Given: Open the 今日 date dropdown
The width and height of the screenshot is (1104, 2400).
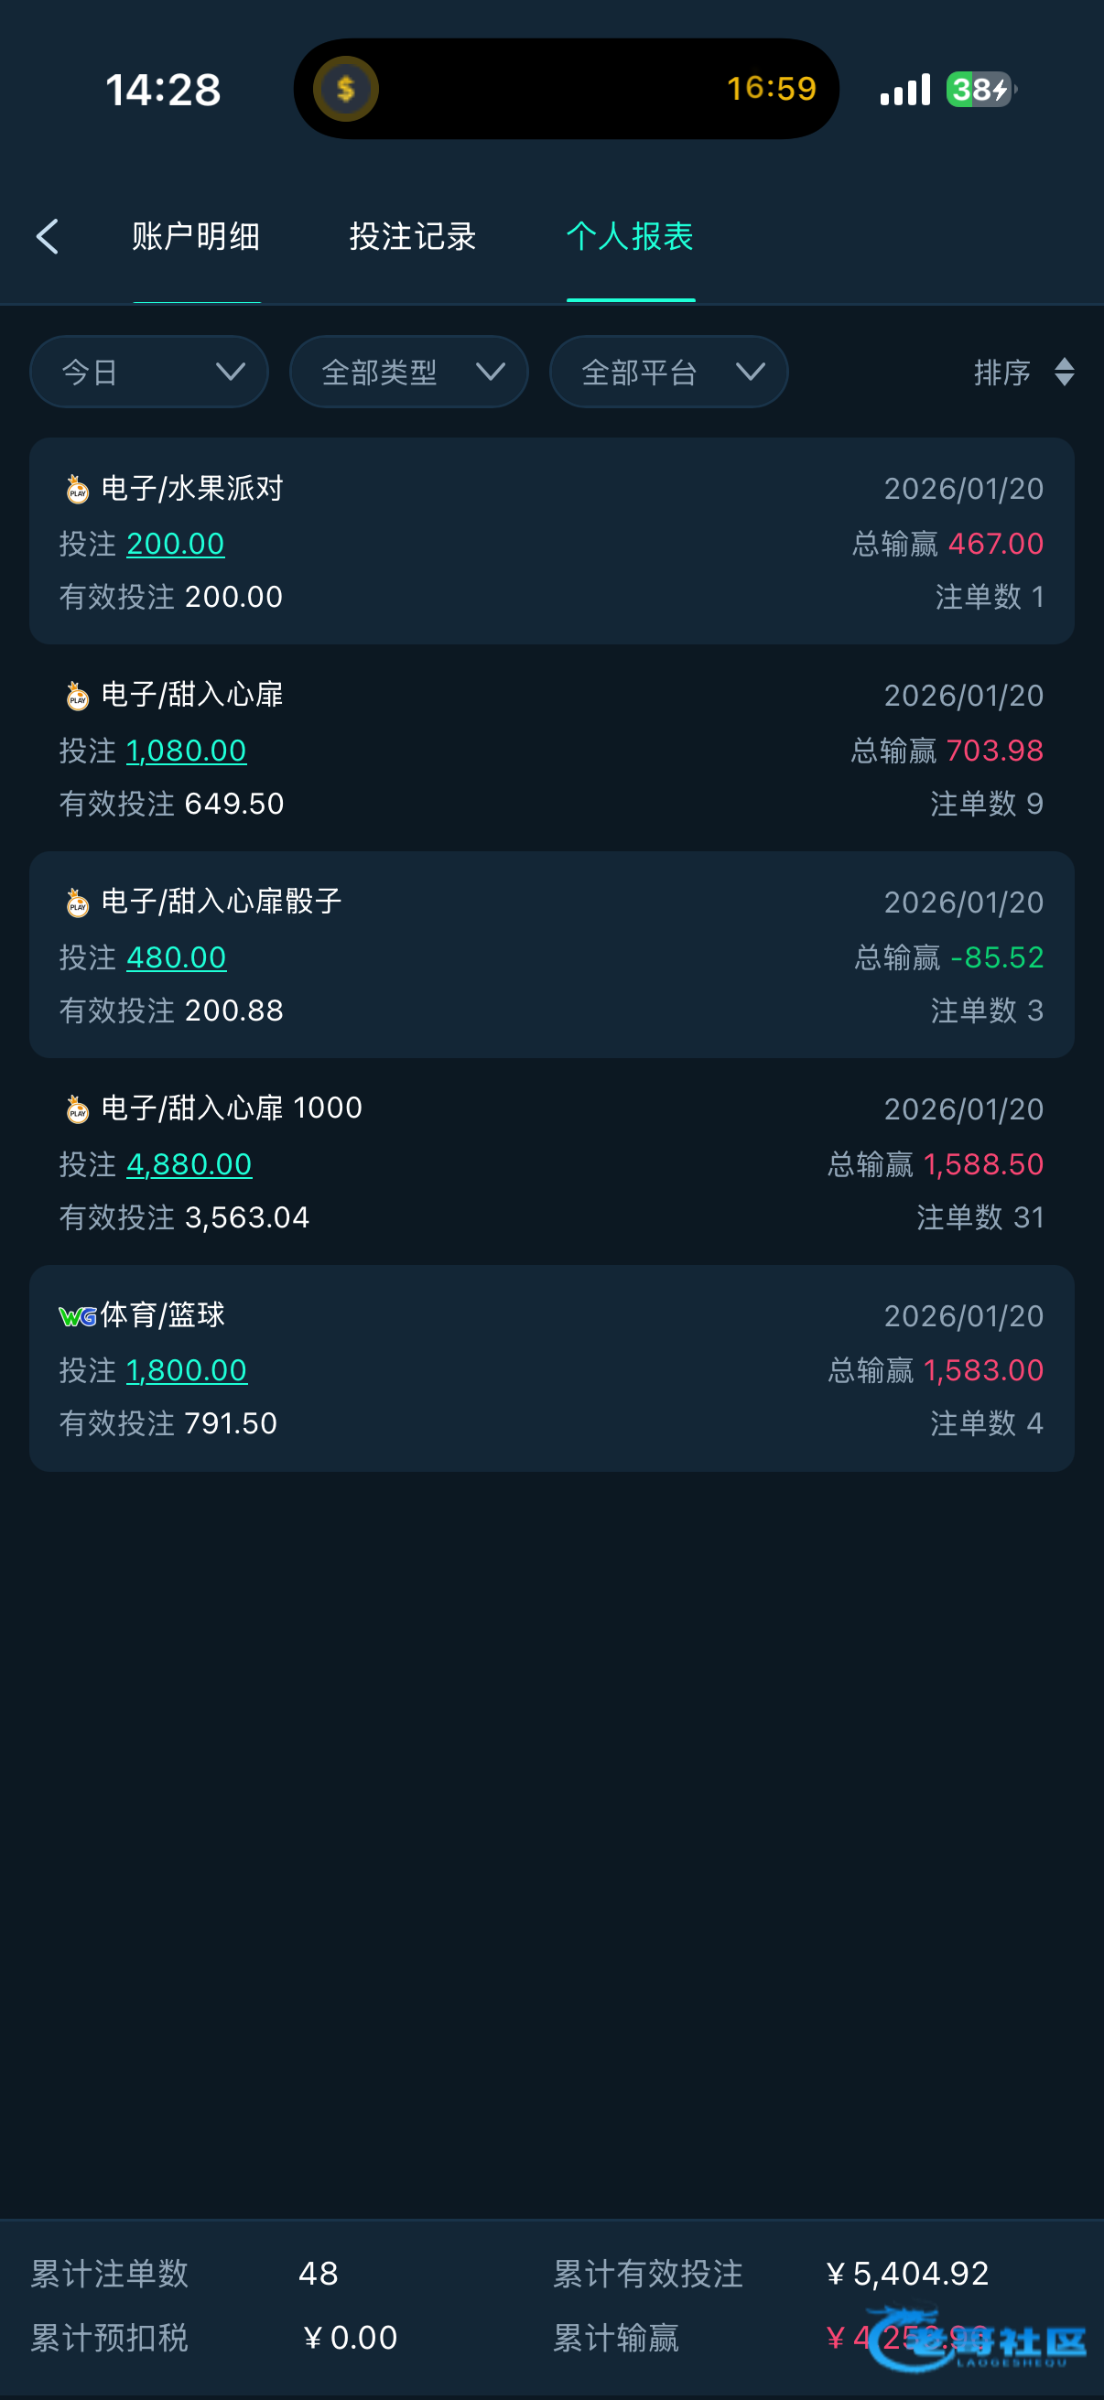Looking at the screenshot, I should pos(149,372).
